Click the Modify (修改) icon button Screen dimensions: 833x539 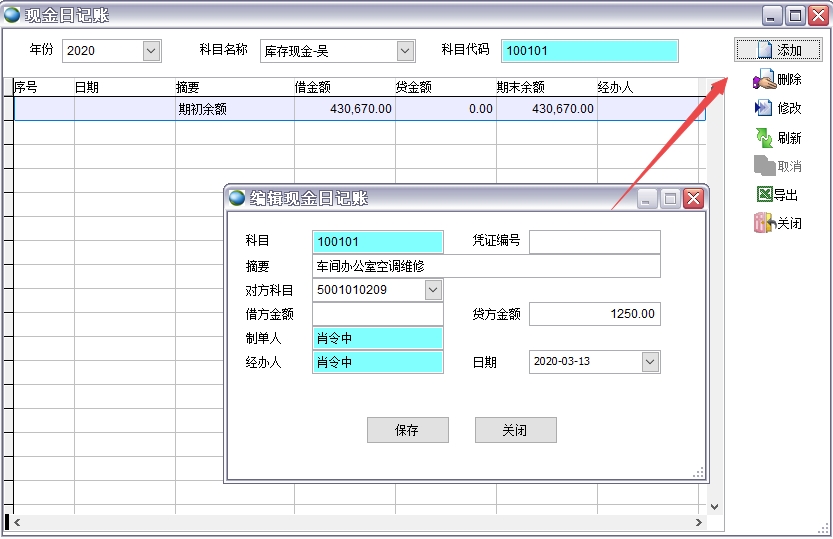pyautogui.click(x=777, y=108)
